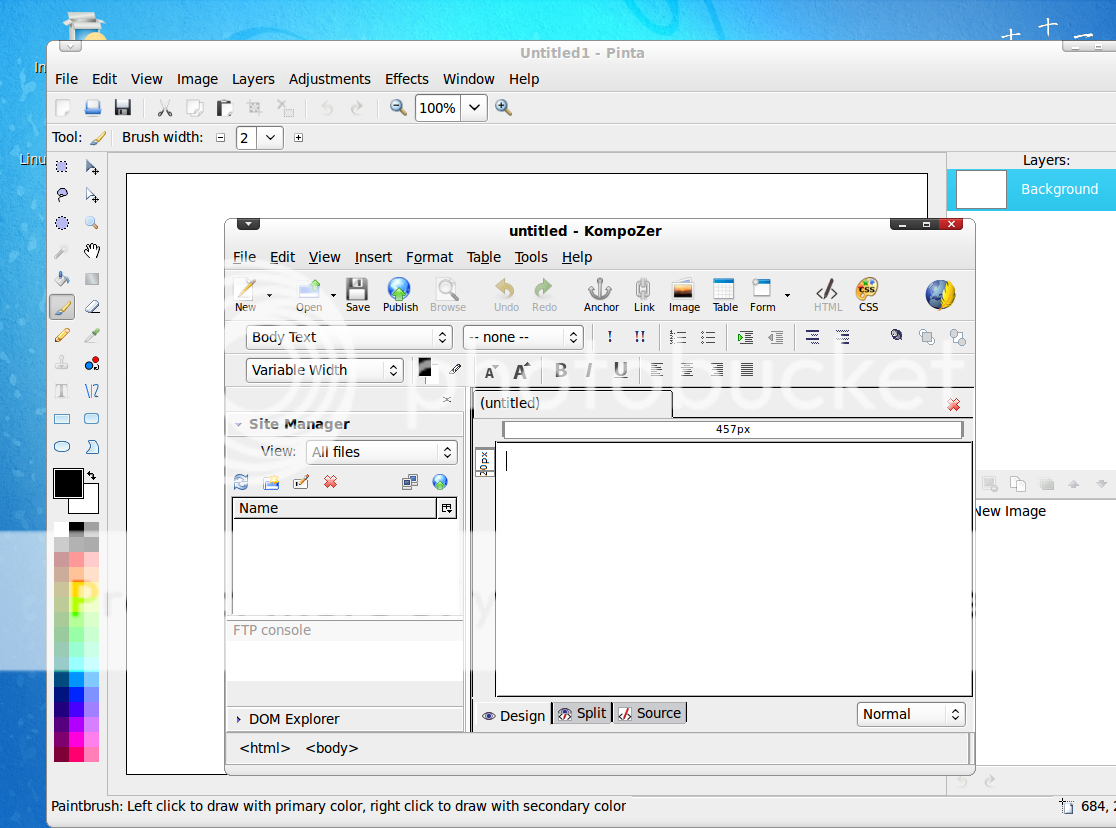
Task: Choose text color swatch in KompoZer
Action: coord(424,367)
